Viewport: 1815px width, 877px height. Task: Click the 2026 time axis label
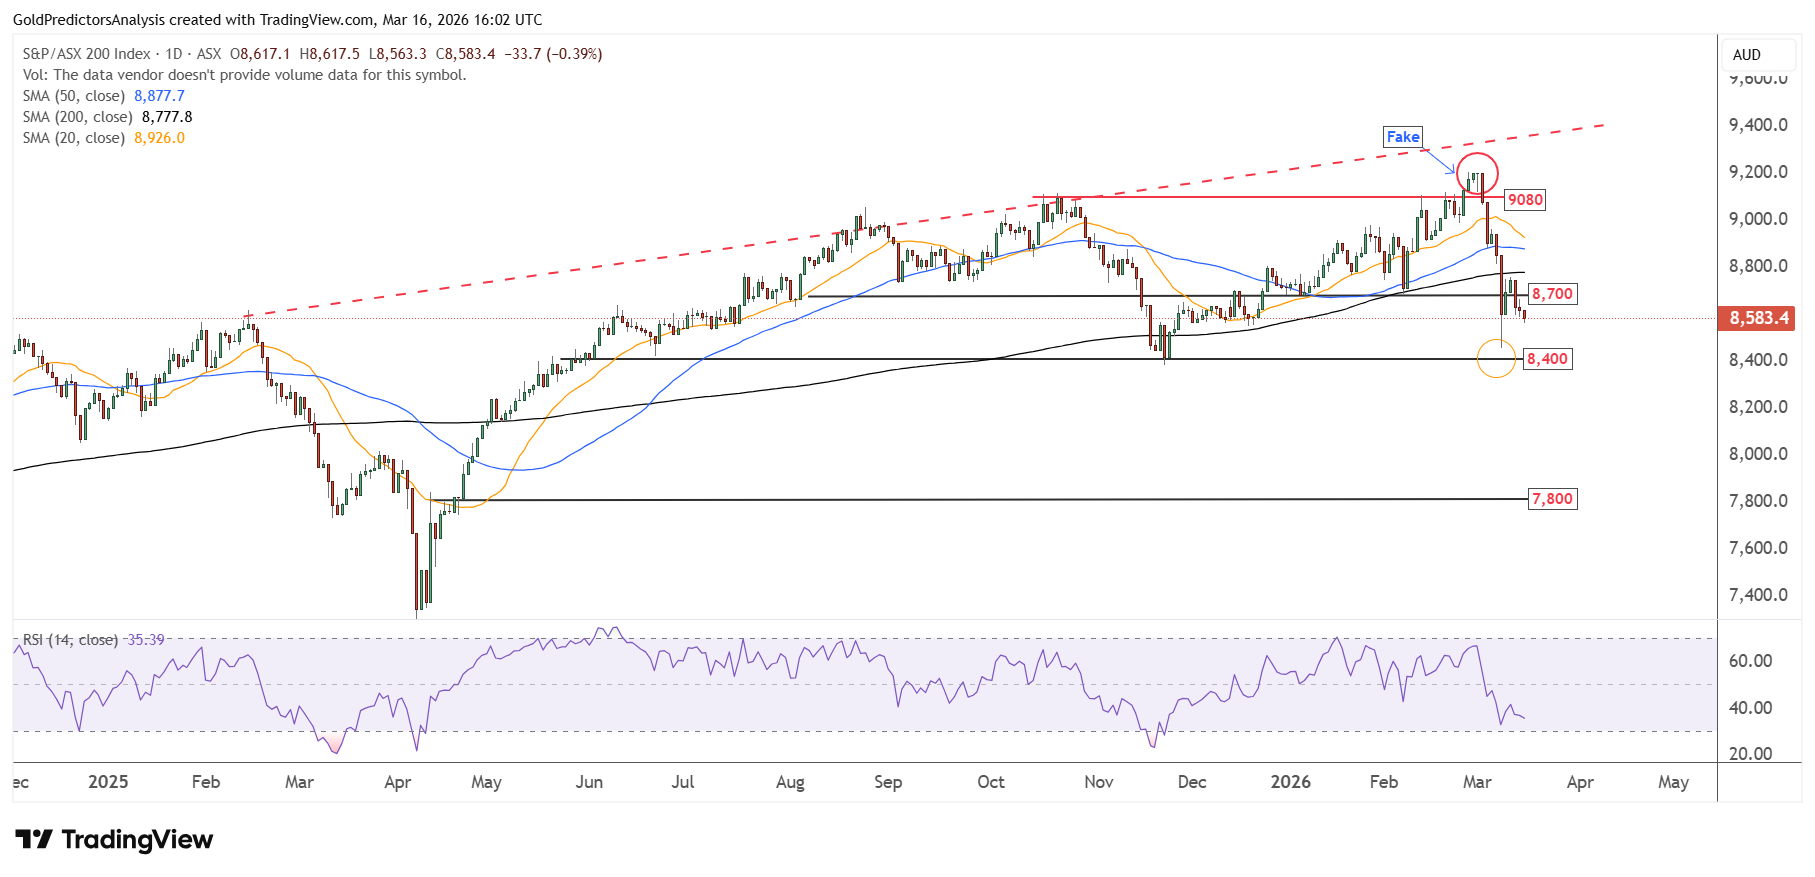click(1290, 782)
